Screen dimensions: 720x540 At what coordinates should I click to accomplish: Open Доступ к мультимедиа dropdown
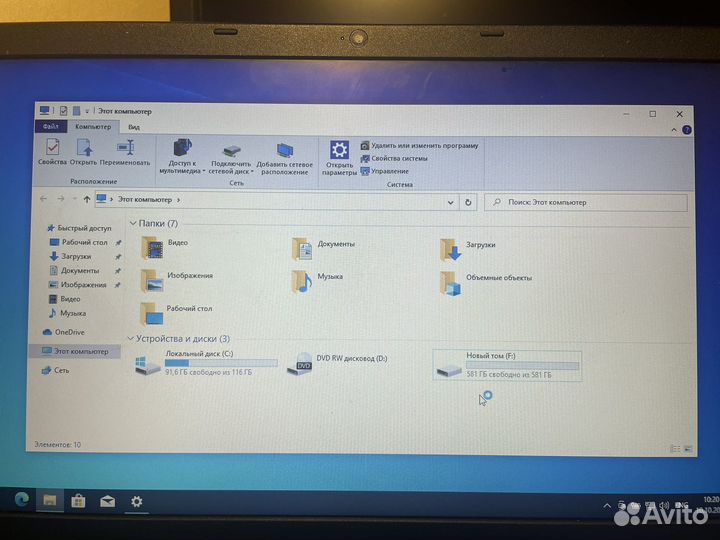coord(182,156)
